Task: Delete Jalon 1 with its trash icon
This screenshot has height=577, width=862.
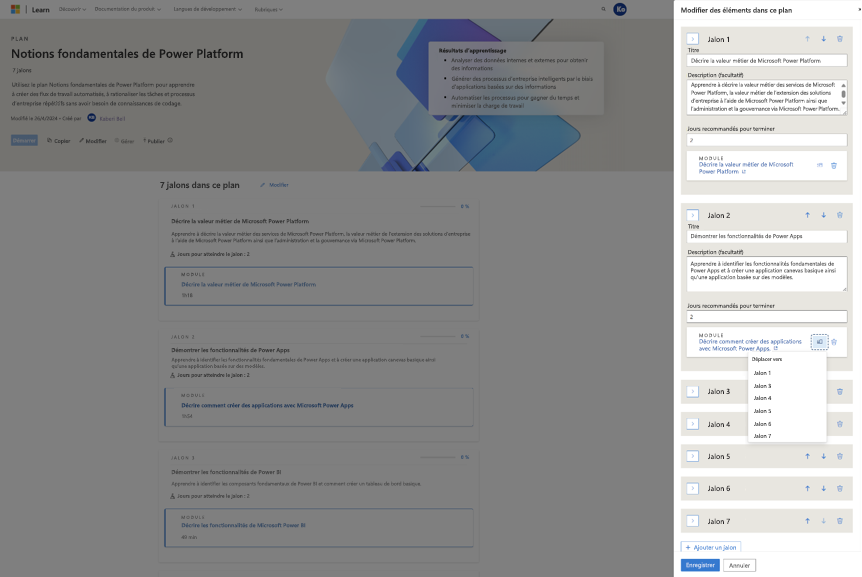Action: pyautogui.click(x=839, y=39)
